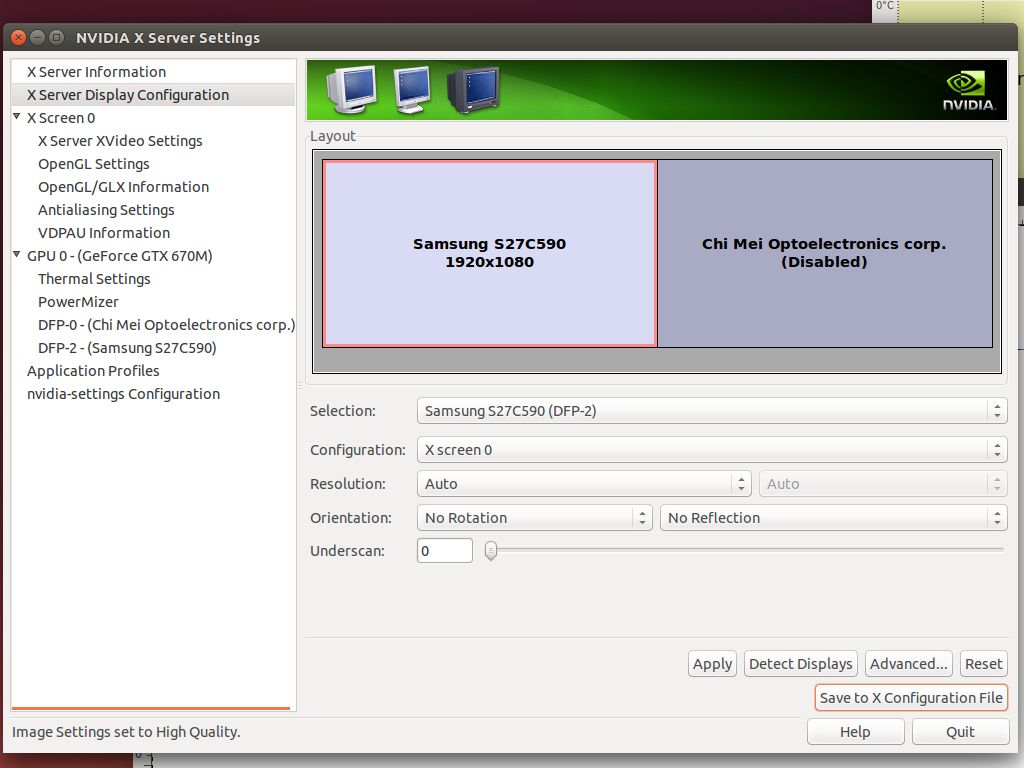Open the Resolution dropdown set to Auto
The width and height of the screenshot is (1024, 768).
[584, 484]
